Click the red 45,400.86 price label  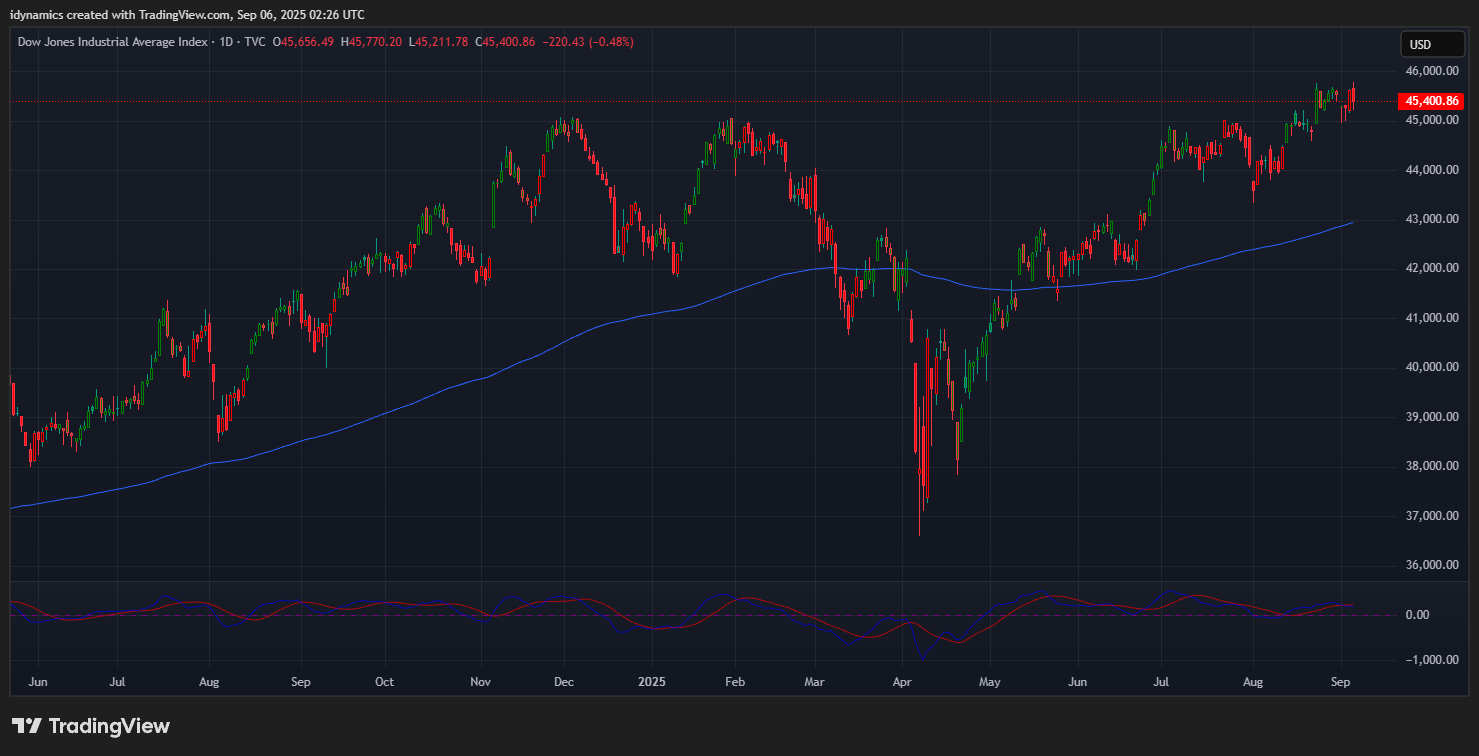(1433, 101)
